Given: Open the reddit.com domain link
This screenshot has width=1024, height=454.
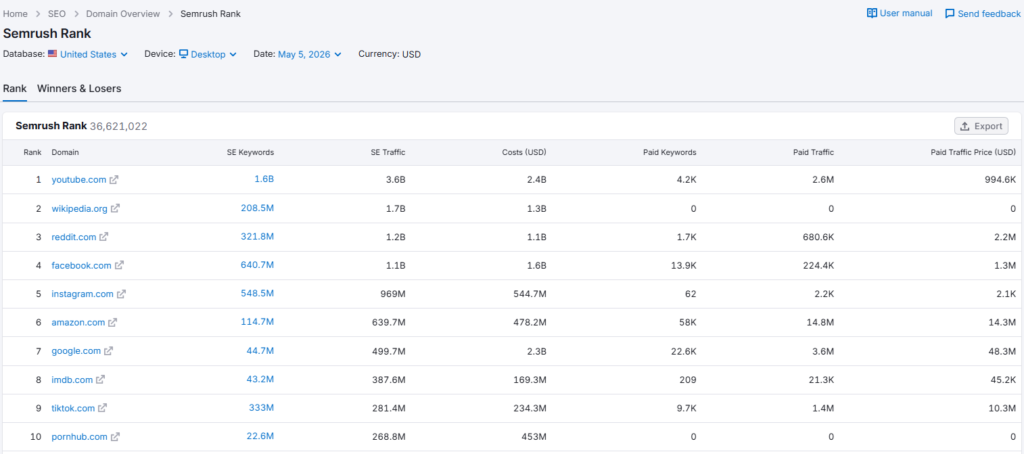Looking at the screenshot, I should [74, 237].
